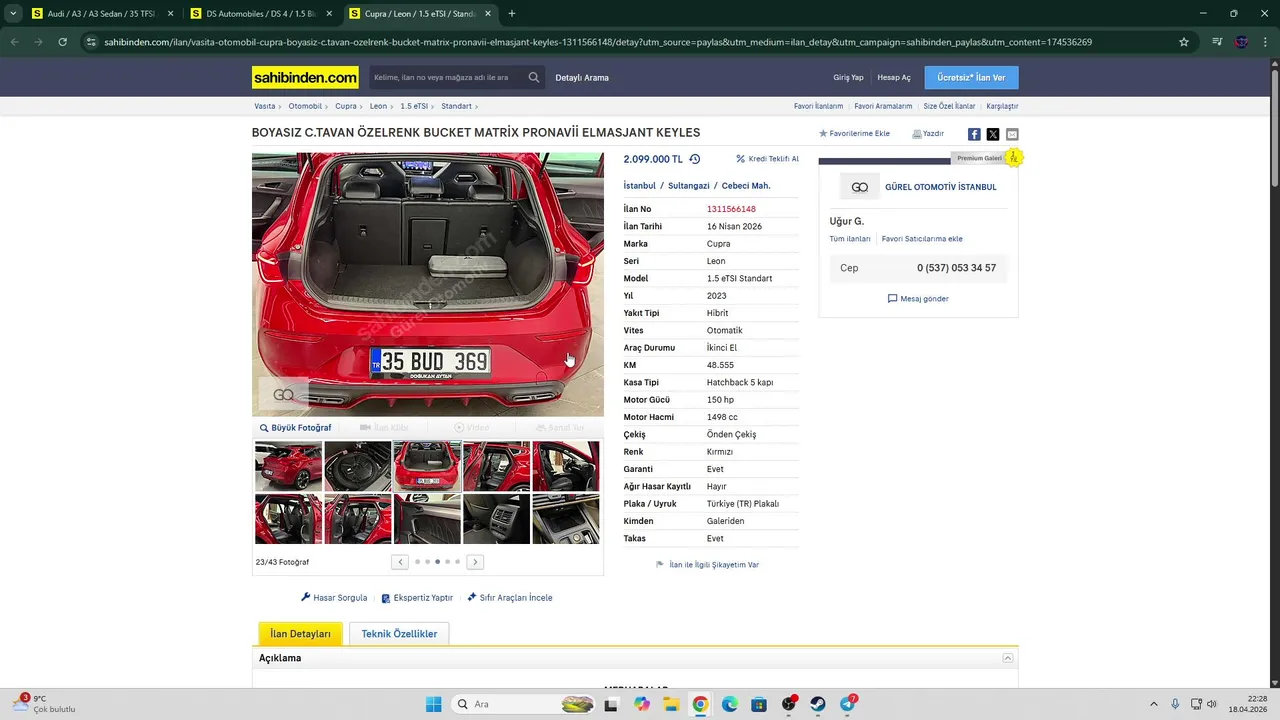Click Kredi Teklifi Al link
The image size is (1280, 720).
coord(768,159)
